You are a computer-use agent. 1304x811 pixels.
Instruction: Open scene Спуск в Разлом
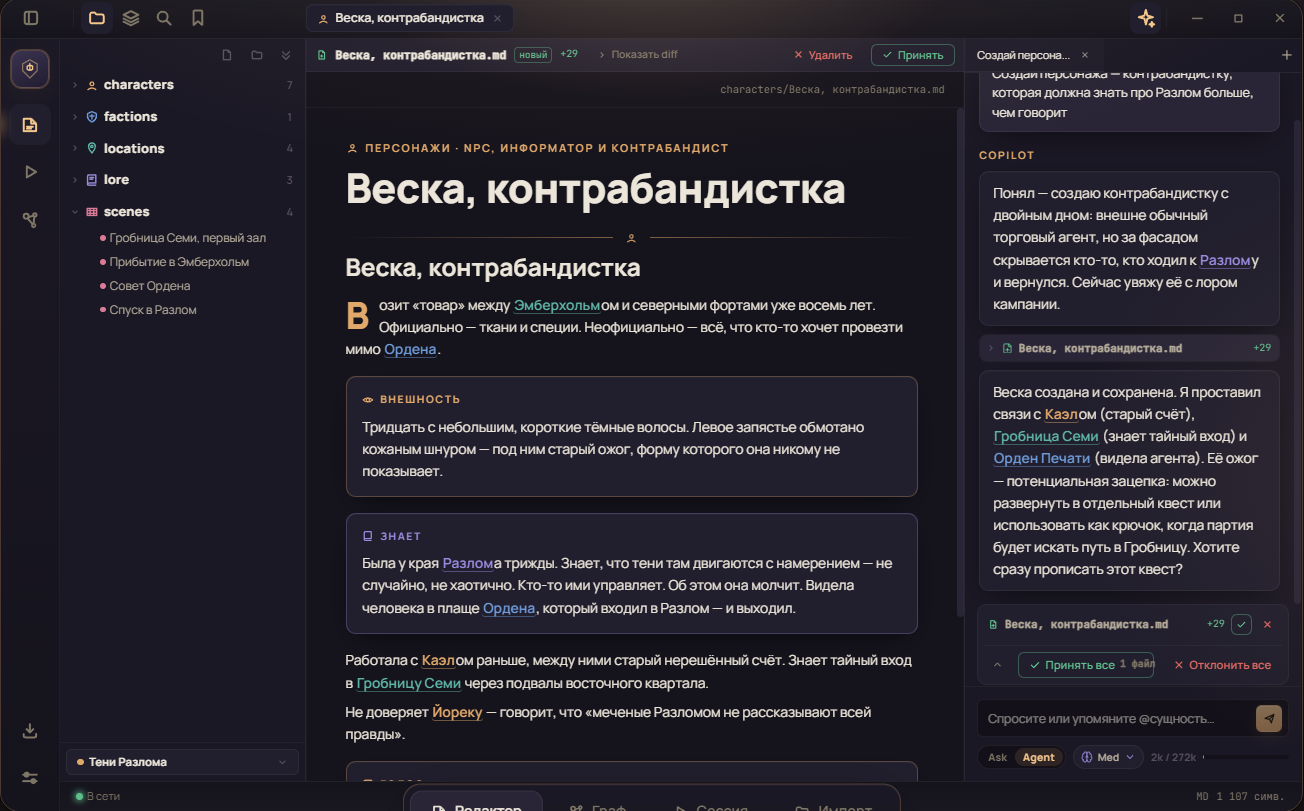pos(153,310)
